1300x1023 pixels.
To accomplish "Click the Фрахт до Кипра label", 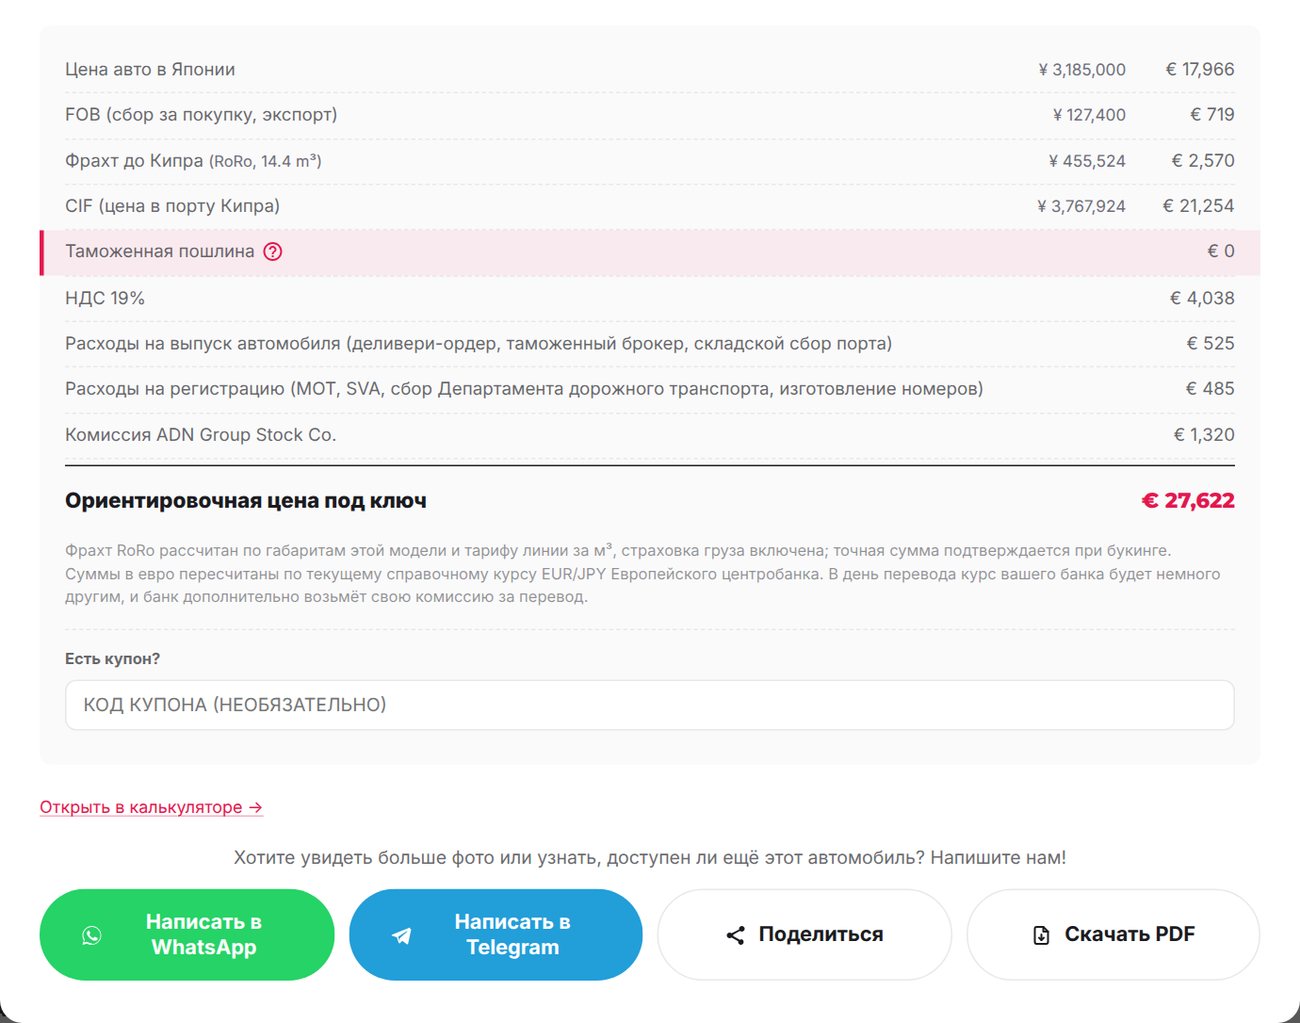I will click(x=193, y=161).
